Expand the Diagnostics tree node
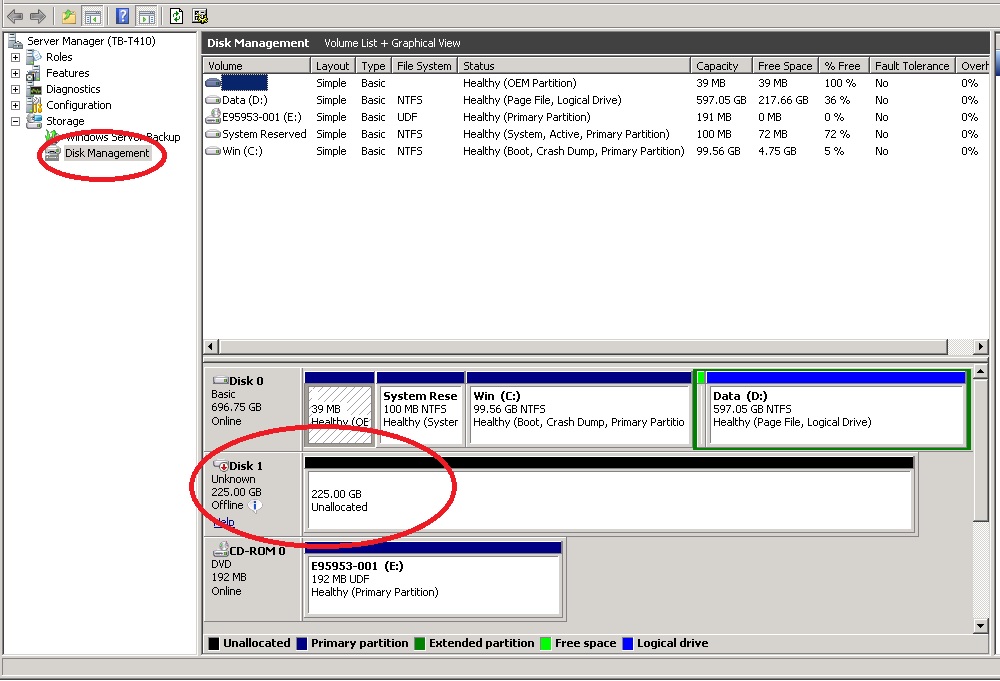The width and height of the screenshot is (1000, 681). point(14,89)
